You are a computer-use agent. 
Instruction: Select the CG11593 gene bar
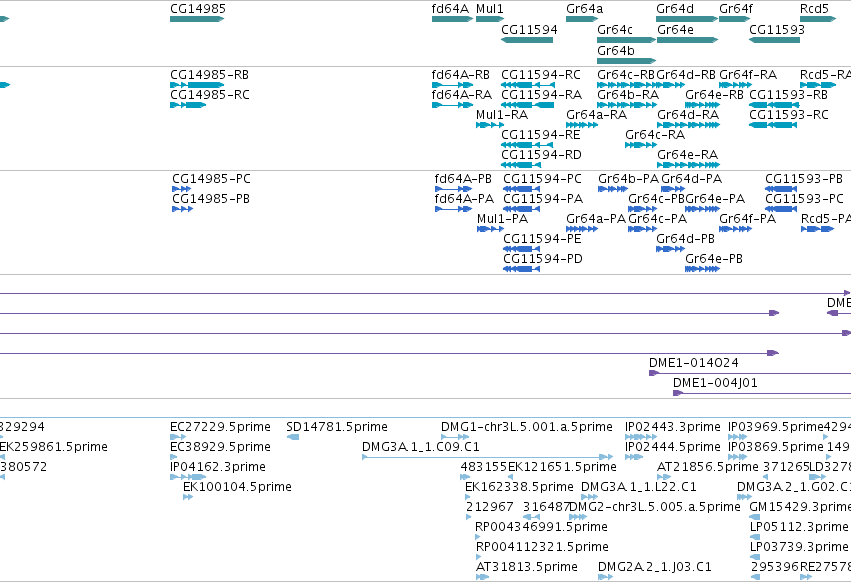tap(774, 40)
